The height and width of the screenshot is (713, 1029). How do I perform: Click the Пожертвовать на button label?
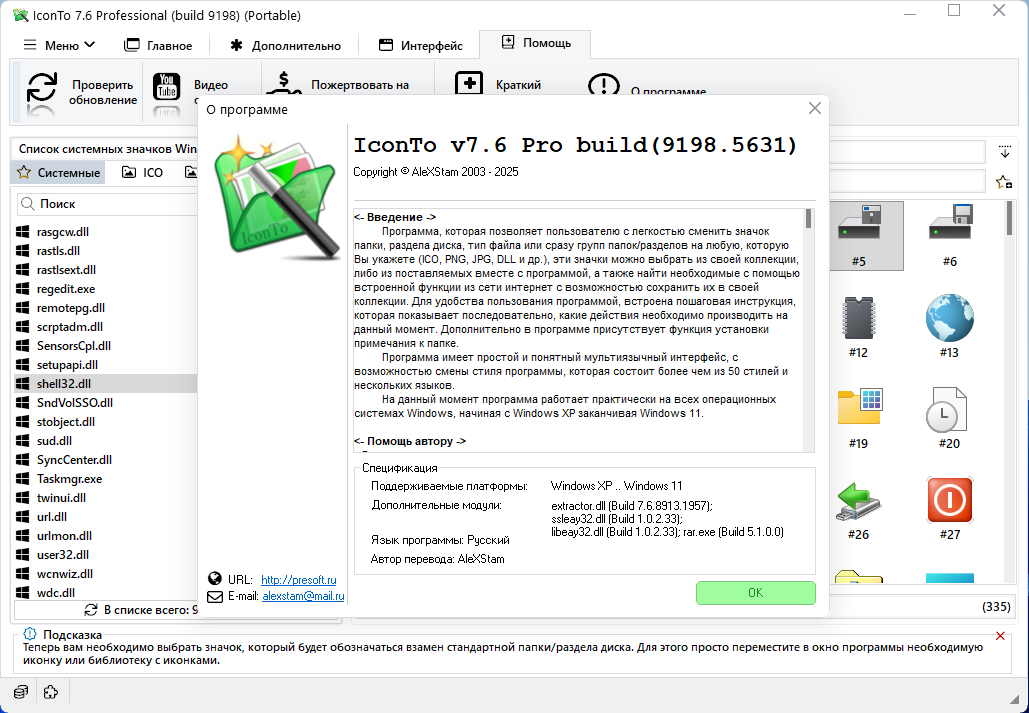click(x=360, y=85)
